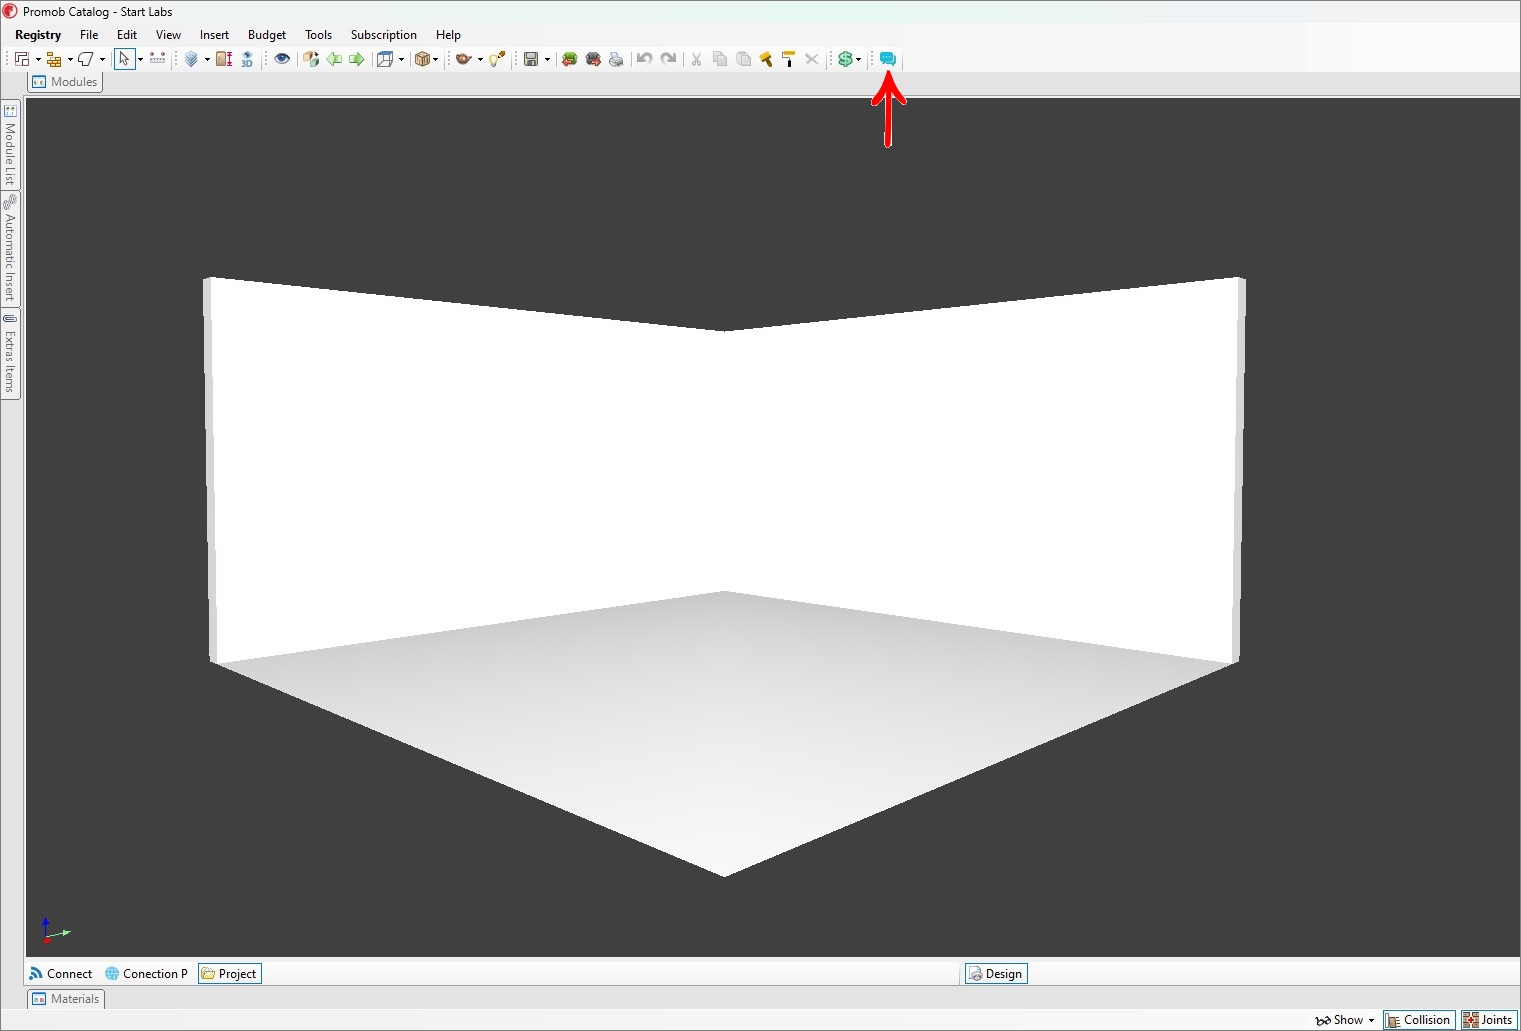Open the Edit menu
The image size is (1521, 1031).
127,35
